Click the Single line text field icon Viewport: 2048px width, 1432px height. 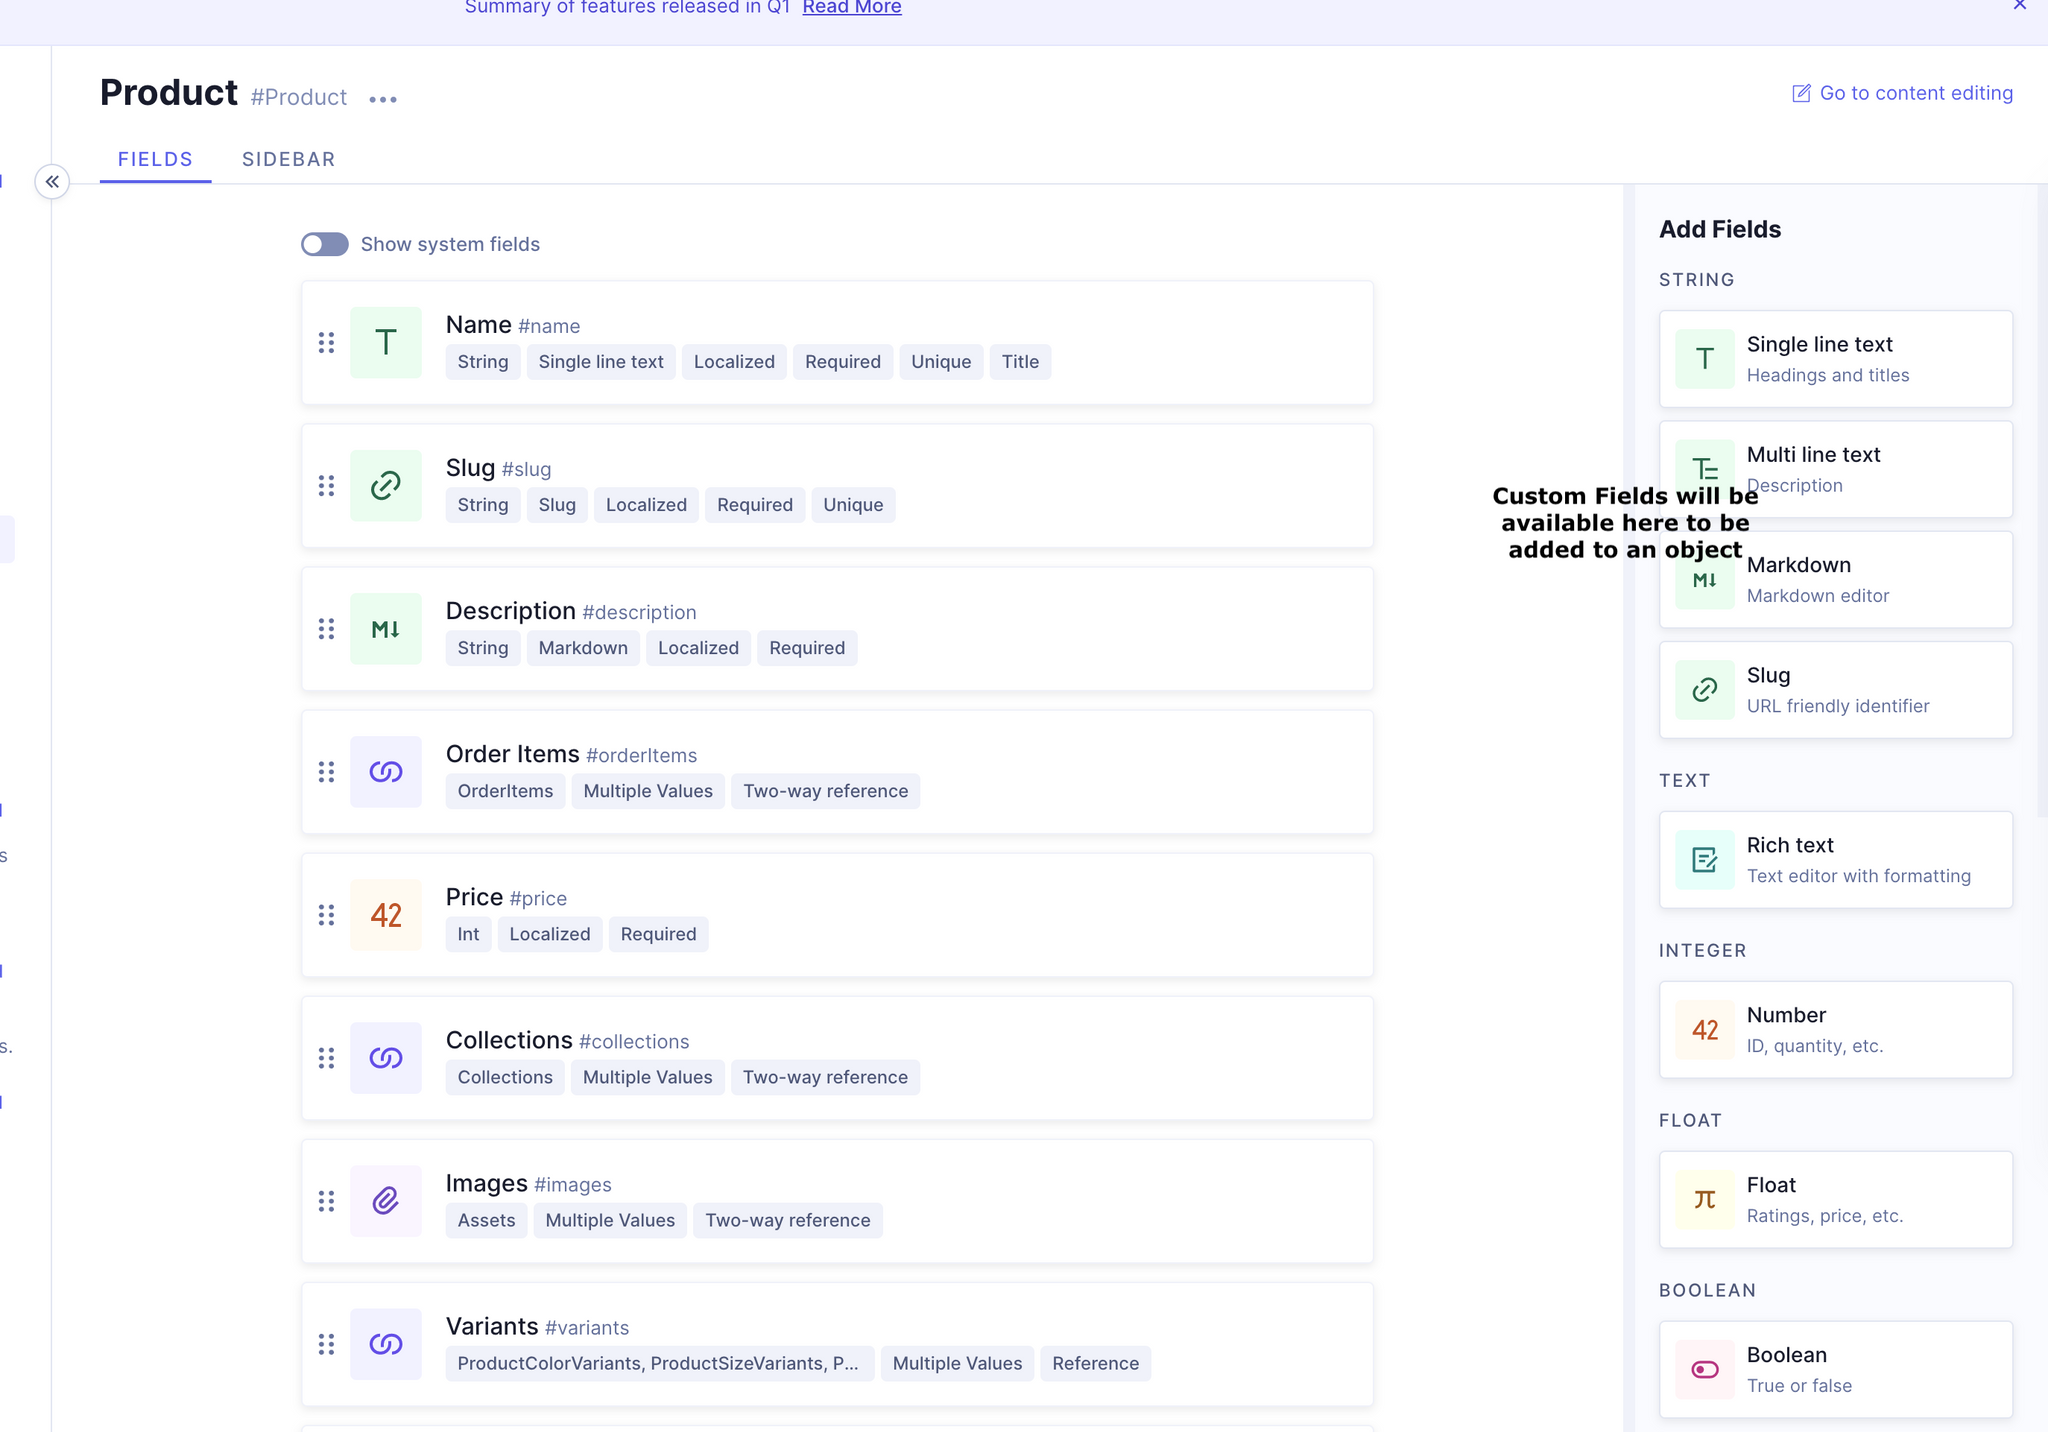click(x=1704, y=359)
